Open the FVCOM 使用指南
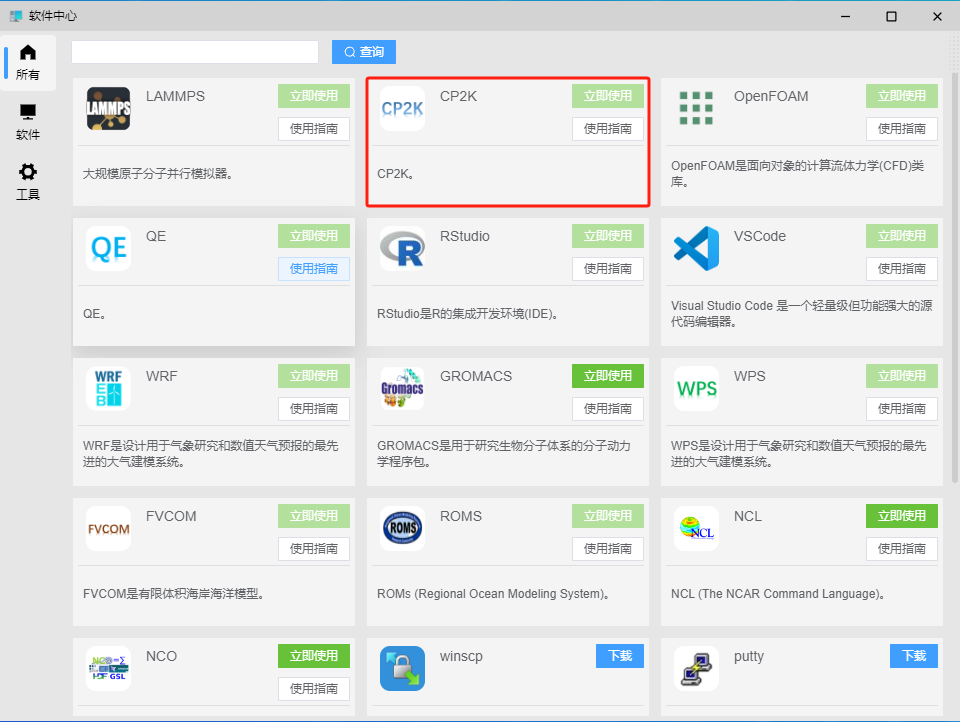 point(313,549)
